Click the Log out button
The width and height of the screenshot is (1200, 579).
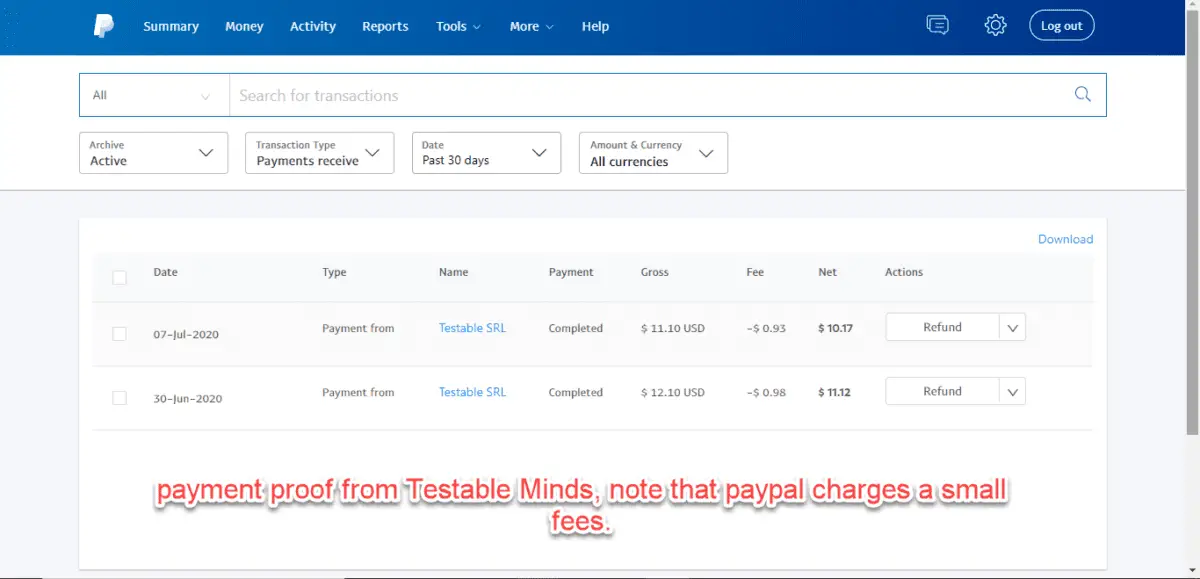point(1061,25)
